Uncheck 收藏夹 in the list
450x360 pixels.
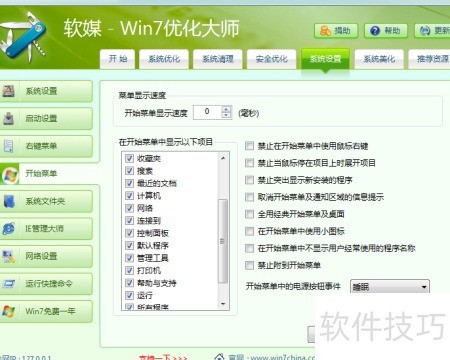pos(129,158)
